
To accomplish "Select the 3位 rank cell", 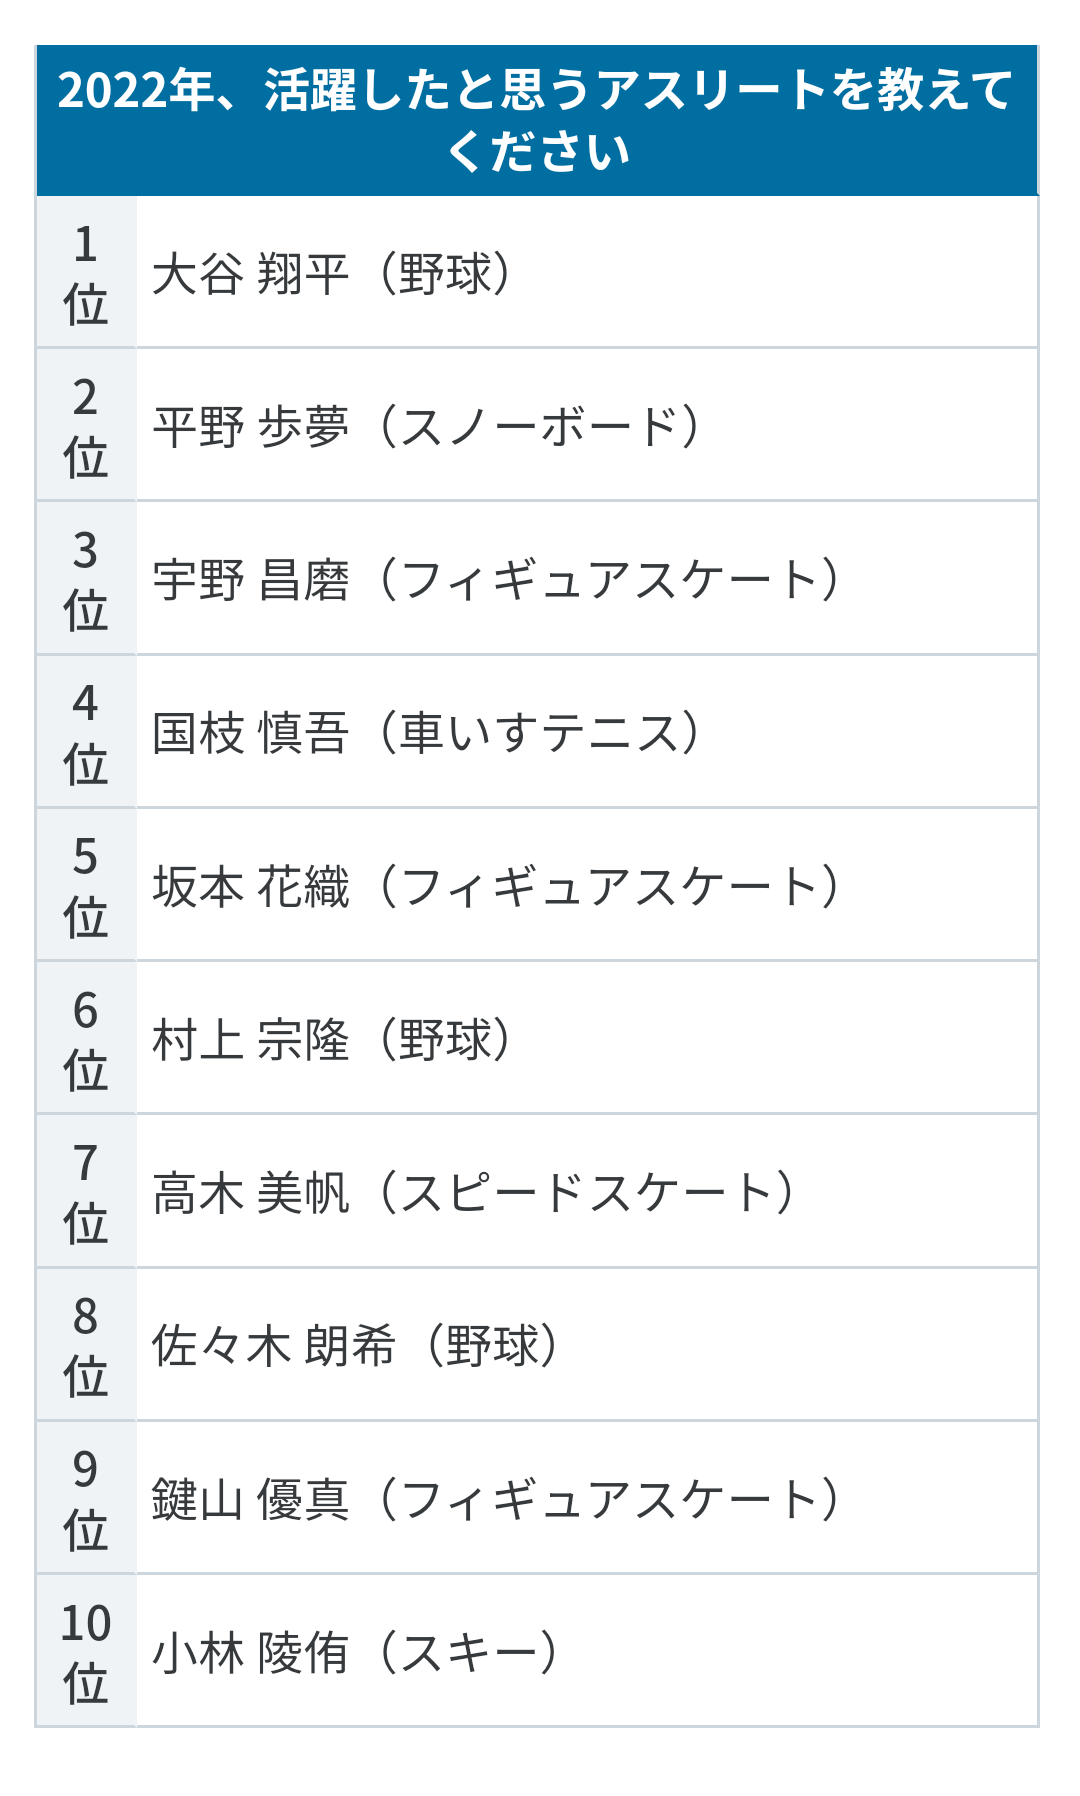I will point(86,578).
